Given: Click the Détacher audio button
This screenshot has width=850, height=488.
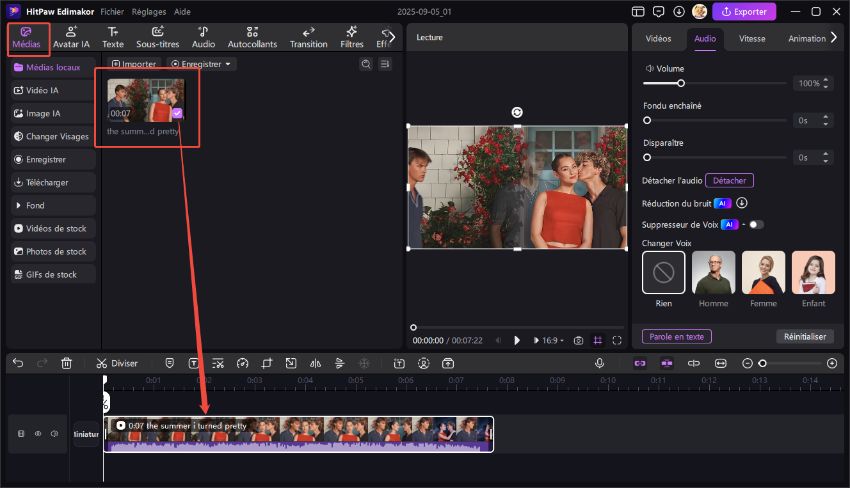Looking at the screenshot, I should point(729,181).
